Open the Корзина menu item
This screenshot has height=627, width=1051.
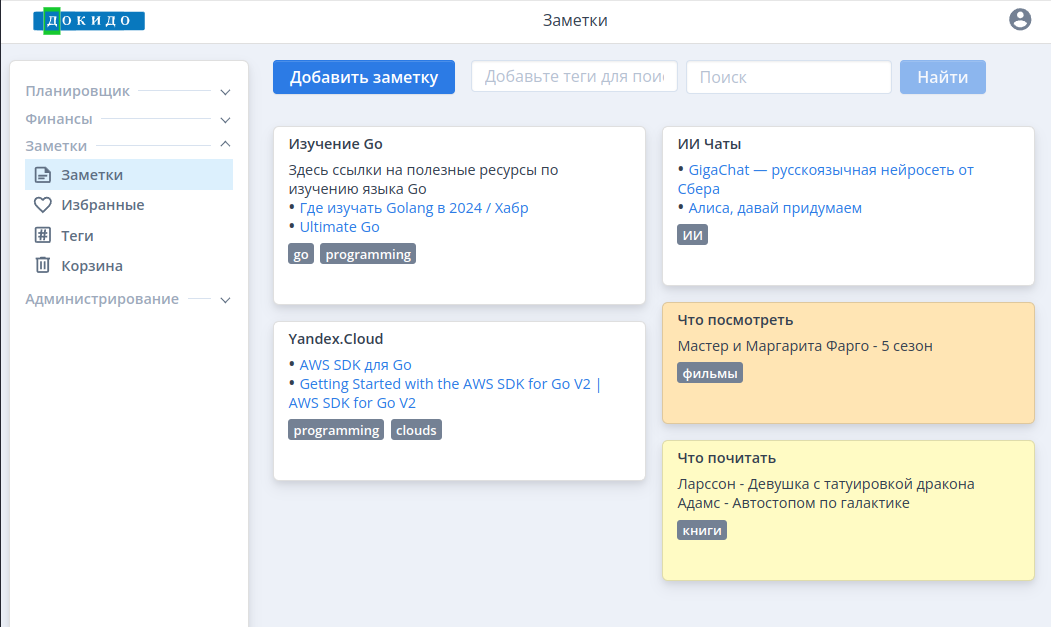point(129,266)
